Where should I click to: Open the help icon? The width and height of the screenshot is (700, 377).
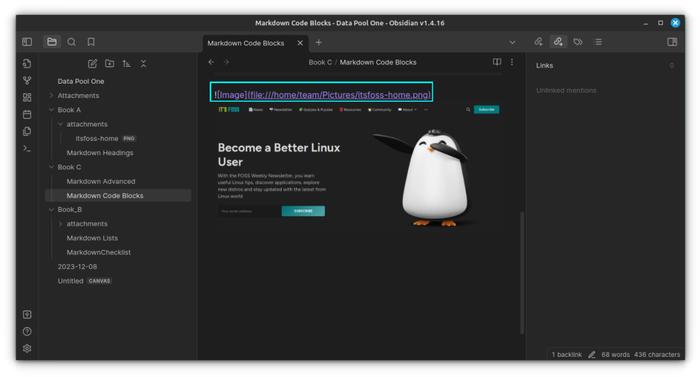(x=27, y=331)
